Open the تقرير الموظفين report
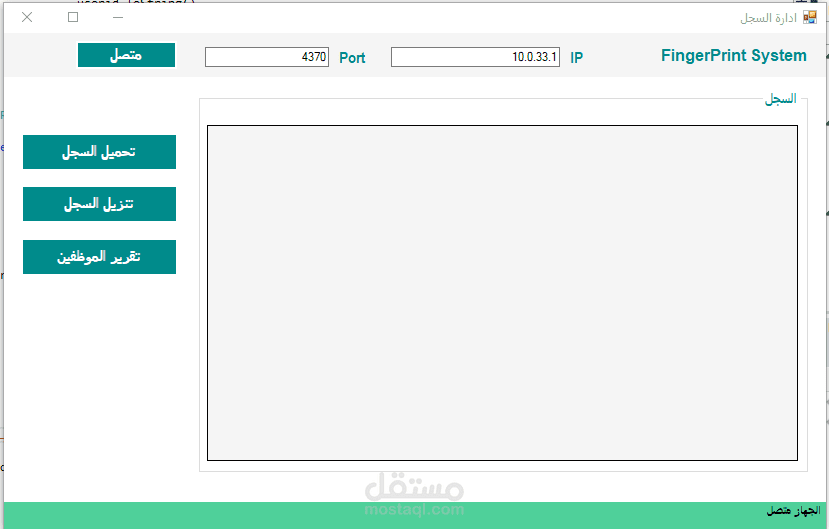Viewport: 829px width, 529px height. point(99,257)
